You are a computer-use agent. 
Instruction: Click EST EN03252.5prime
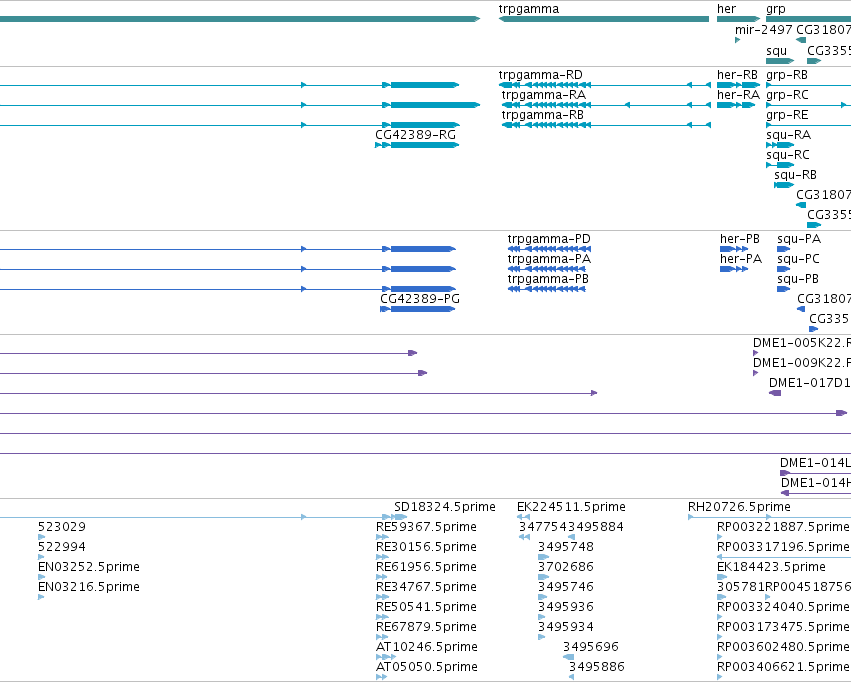click(x=89, y=567)
